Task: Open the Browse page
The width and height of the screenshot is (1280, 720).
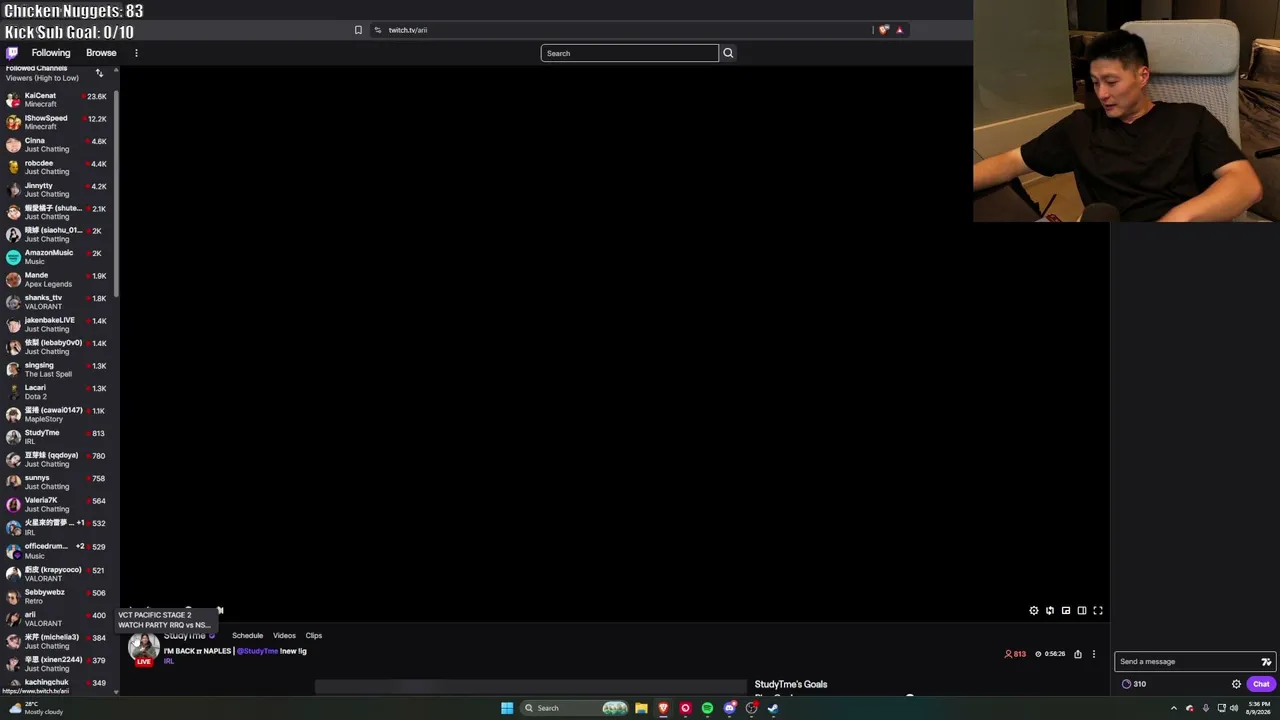Action: (101, 53)
